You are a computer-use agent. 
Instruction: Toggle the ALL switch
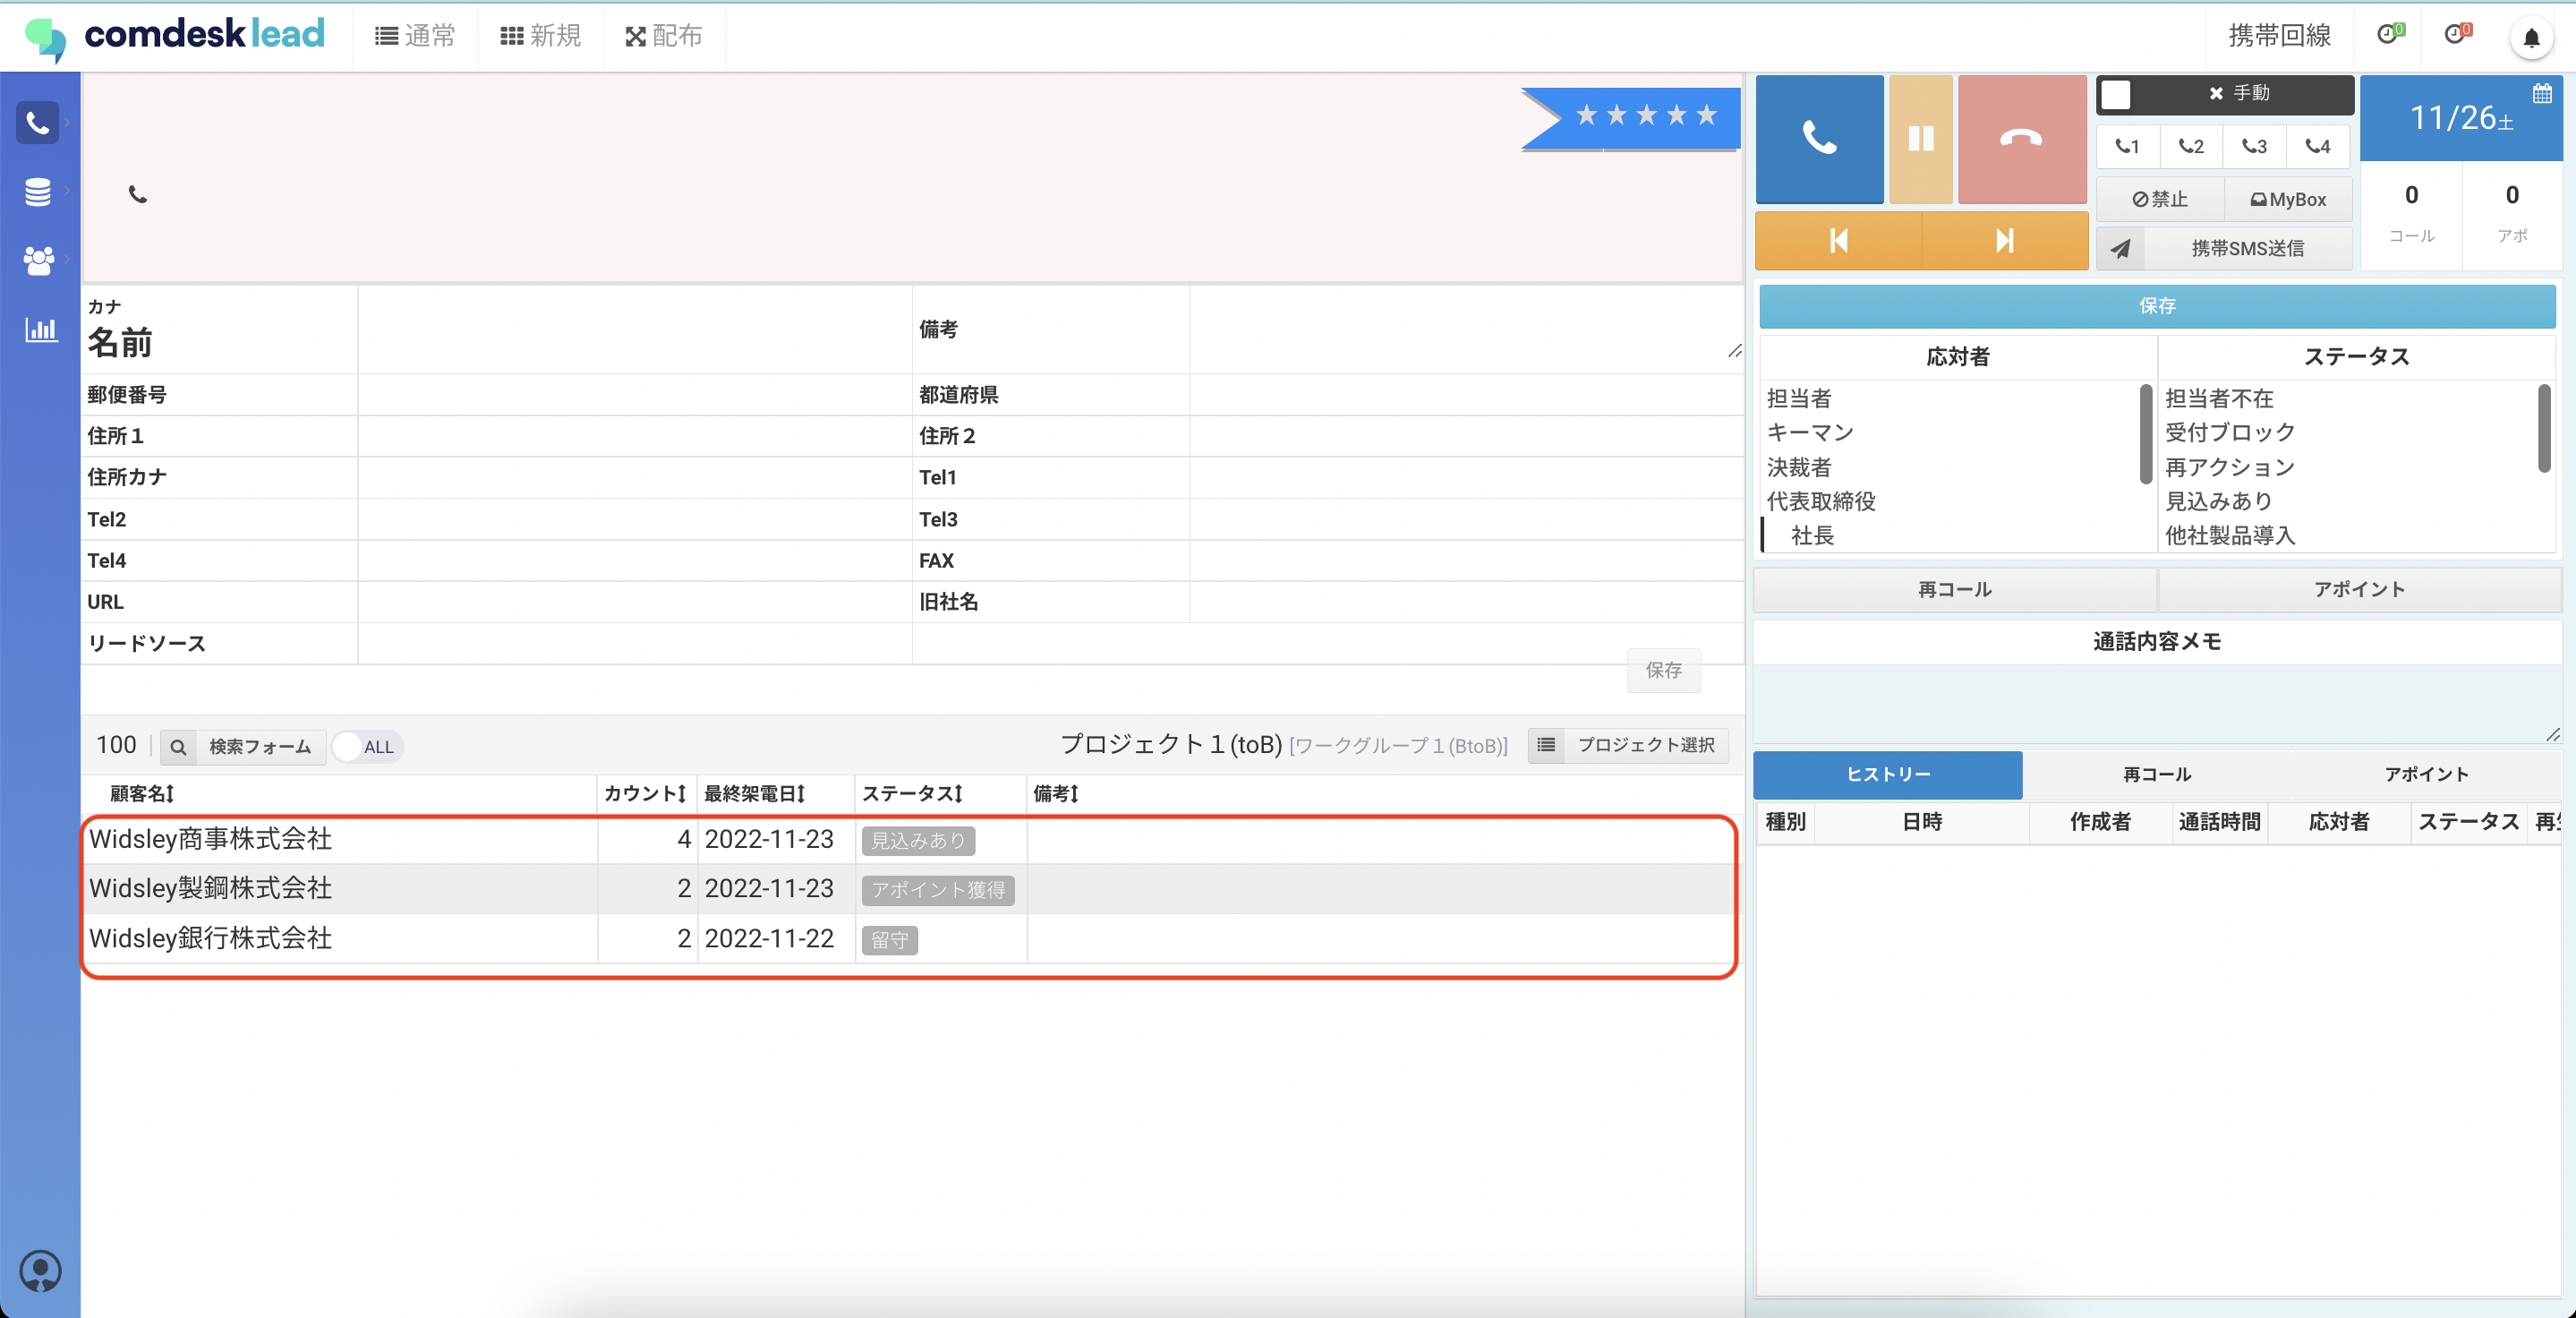(366, 746)
